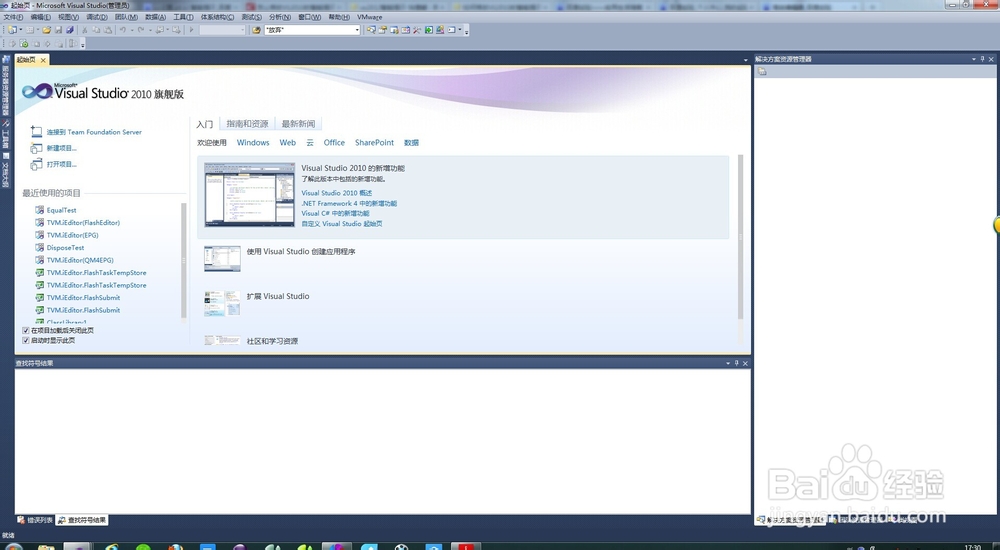Image resolution: width=1000 pixels, height=550 pixels.
Task: Open the Firefox icon on the taskbar
Action: click(175, 547)
